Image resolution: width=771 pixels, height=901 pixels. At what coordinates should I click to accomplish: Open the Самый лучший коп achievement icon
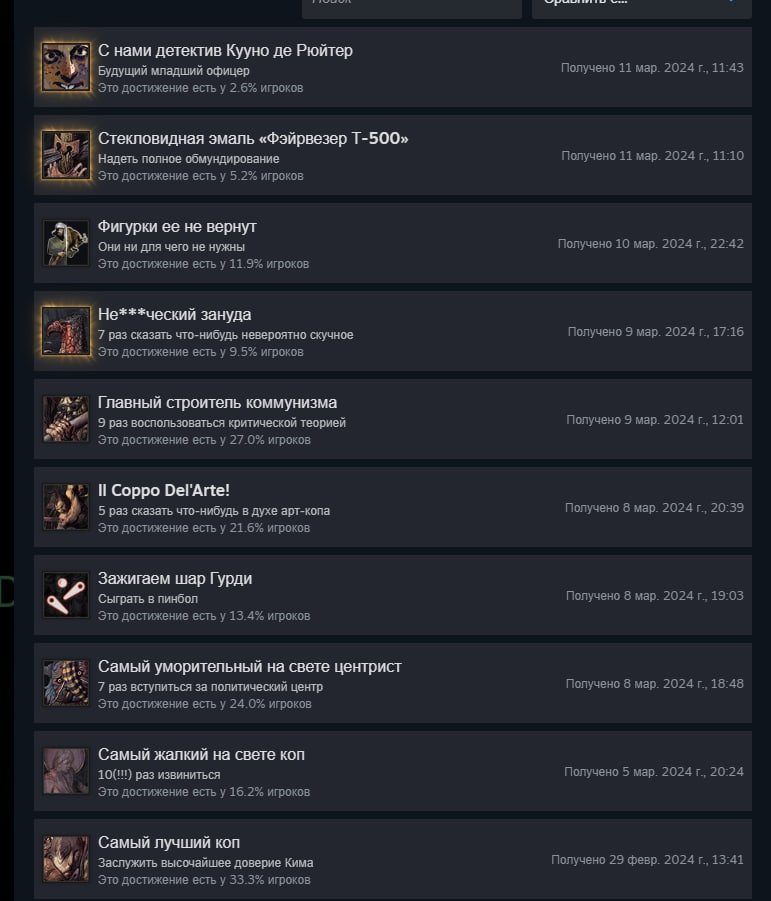[x=66, y=858]
